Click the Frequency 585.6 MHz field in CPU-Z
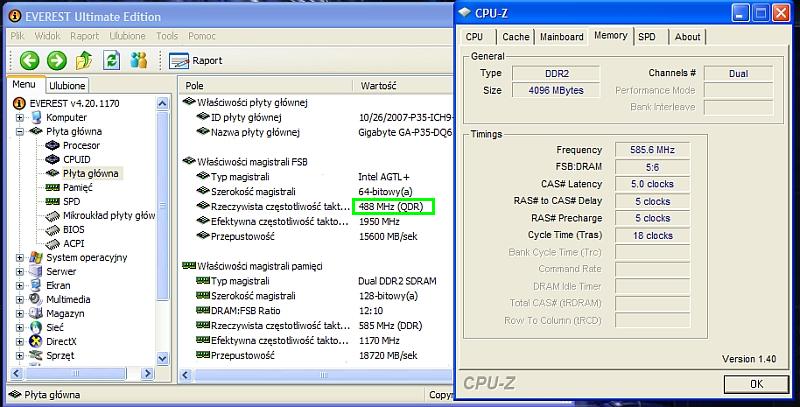 coord(653,150)
